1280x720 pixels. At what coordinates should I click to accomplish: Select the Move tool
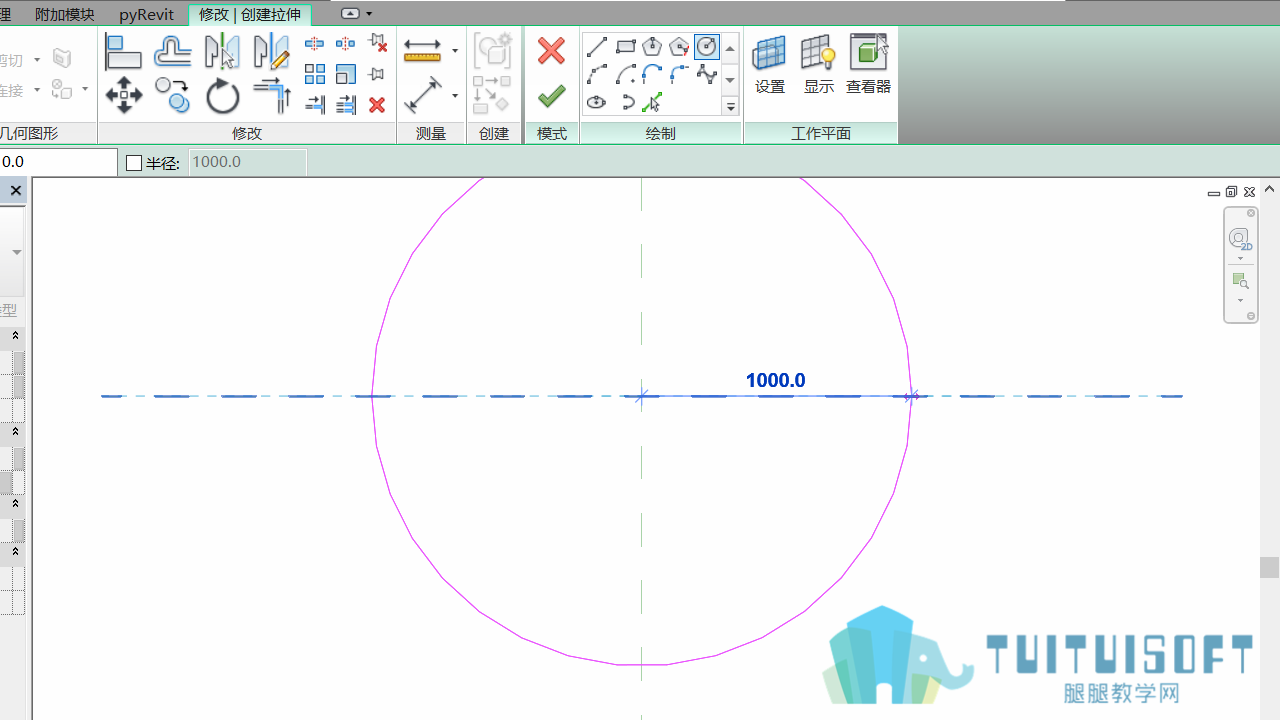tap(123, 97)
